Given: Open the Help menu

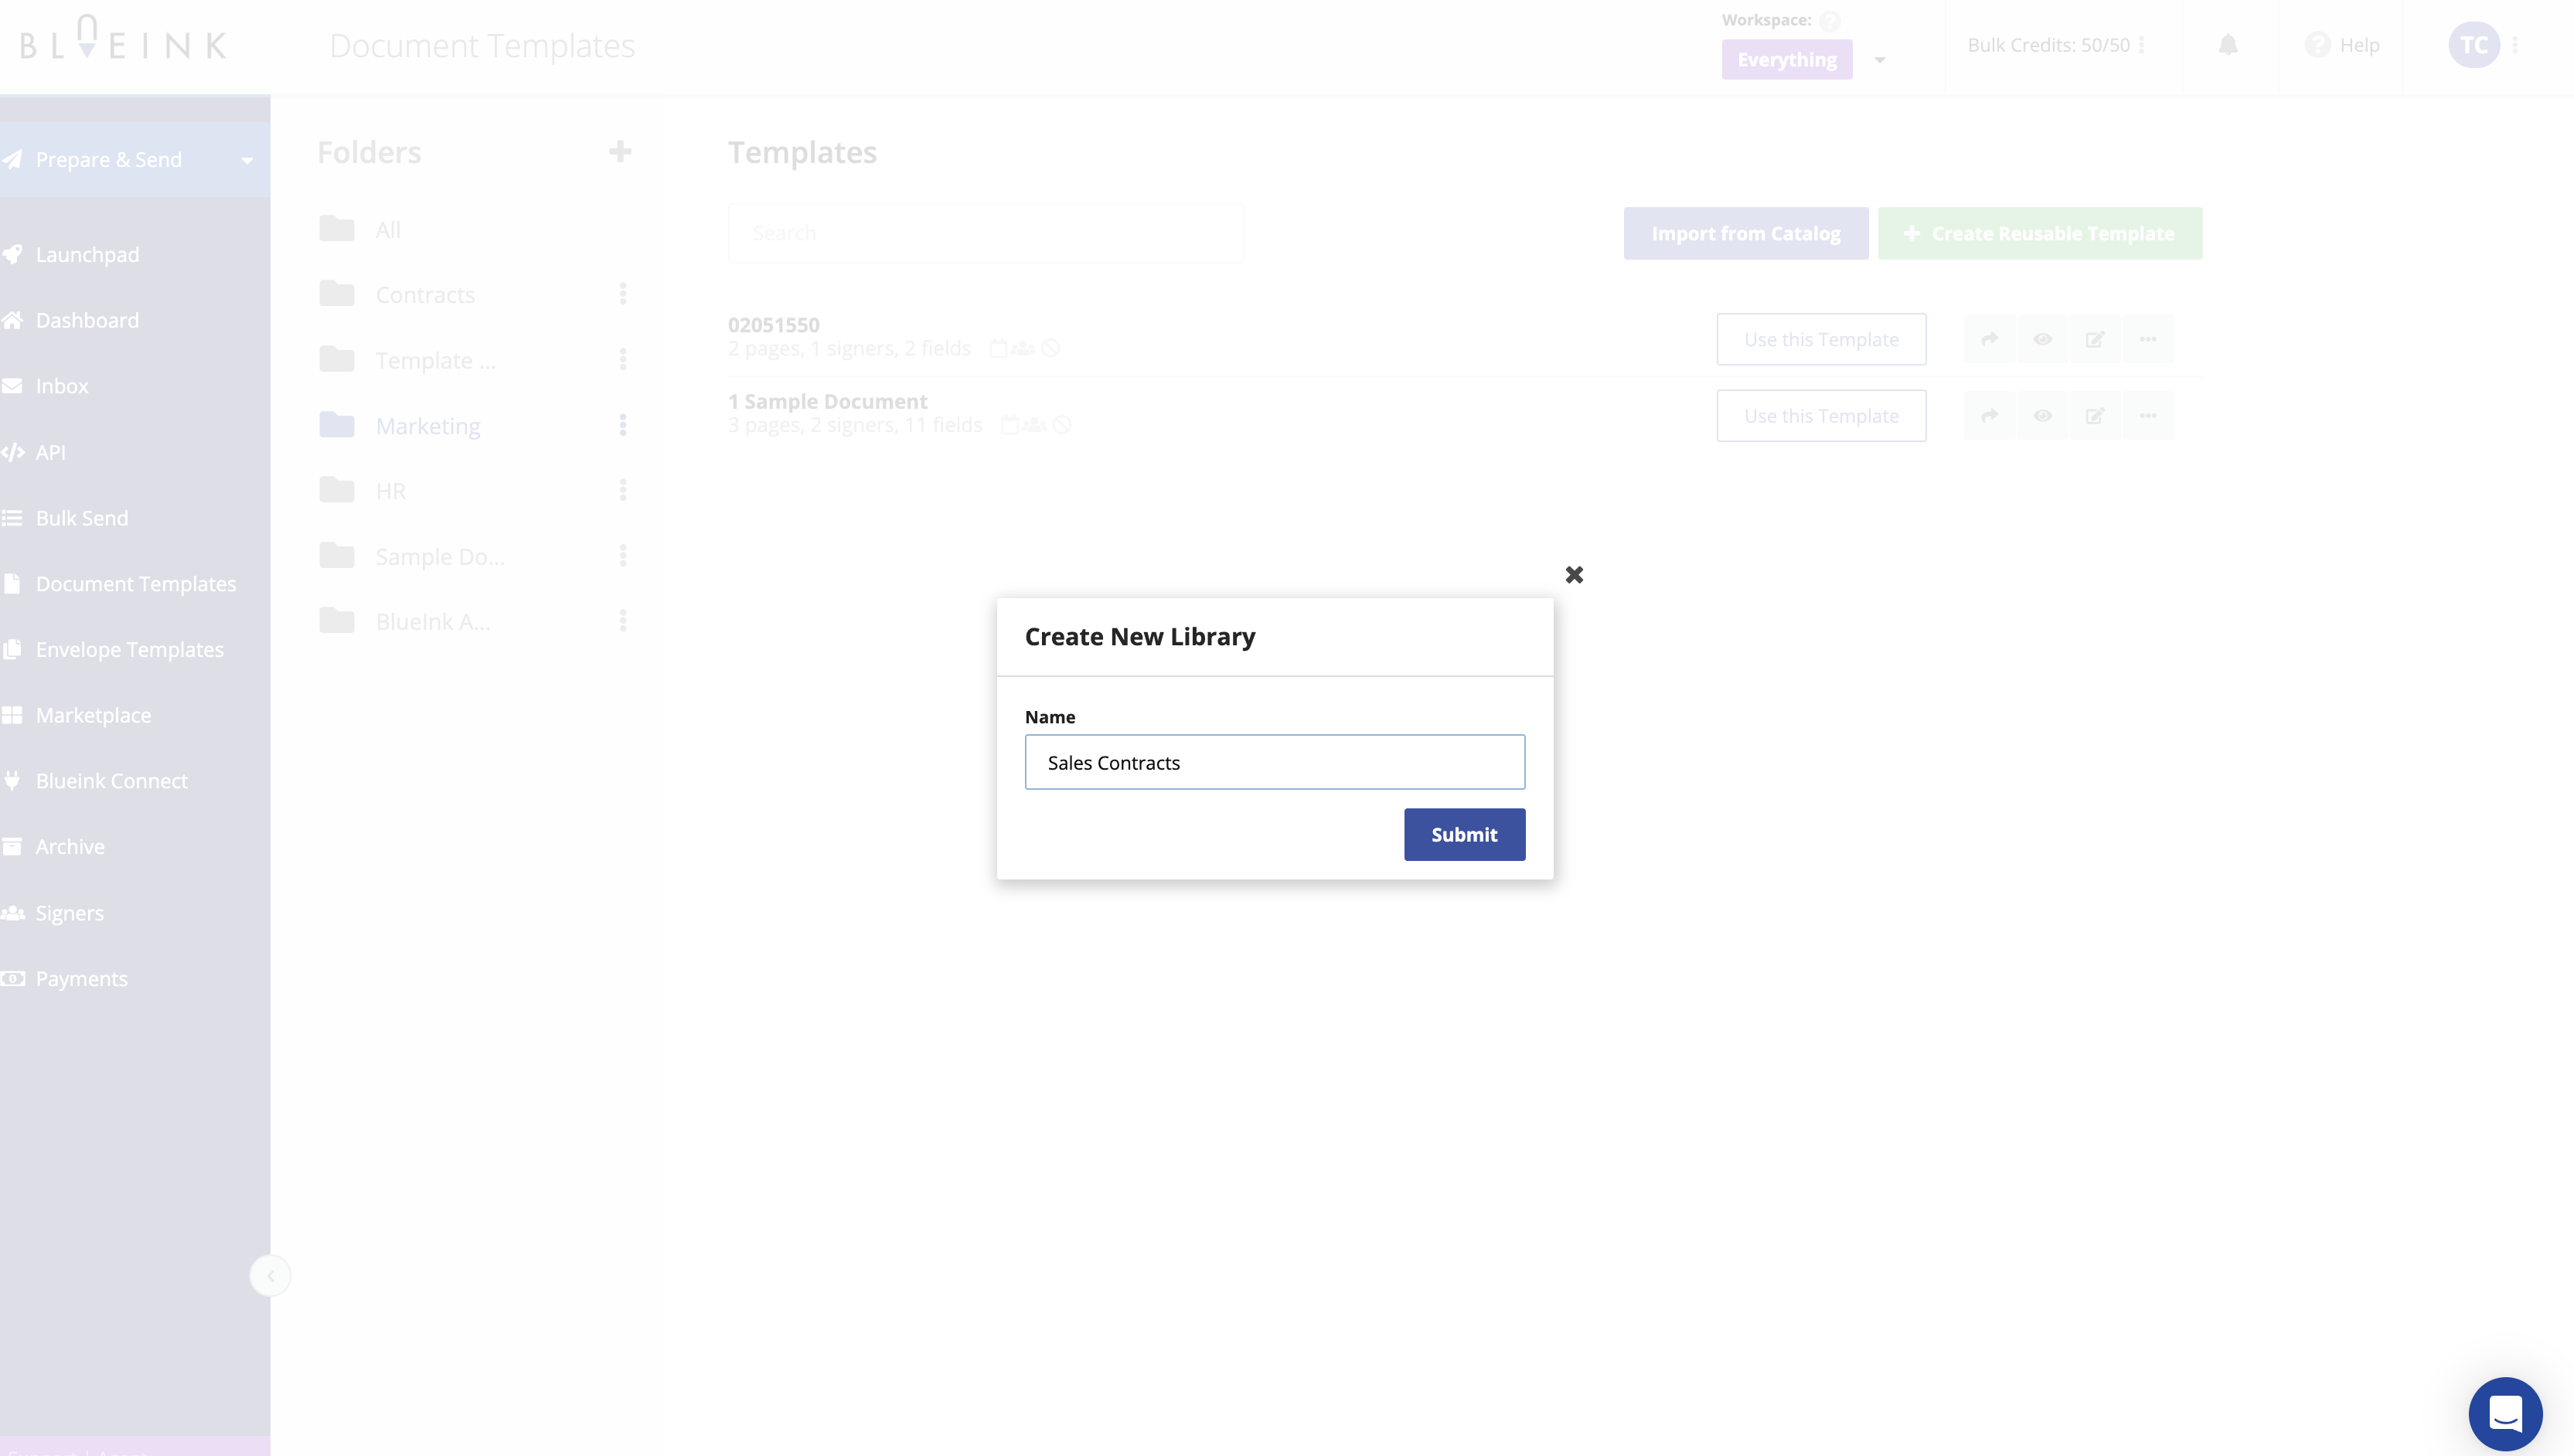Looking at the screenshot, I should (2343, 45).
